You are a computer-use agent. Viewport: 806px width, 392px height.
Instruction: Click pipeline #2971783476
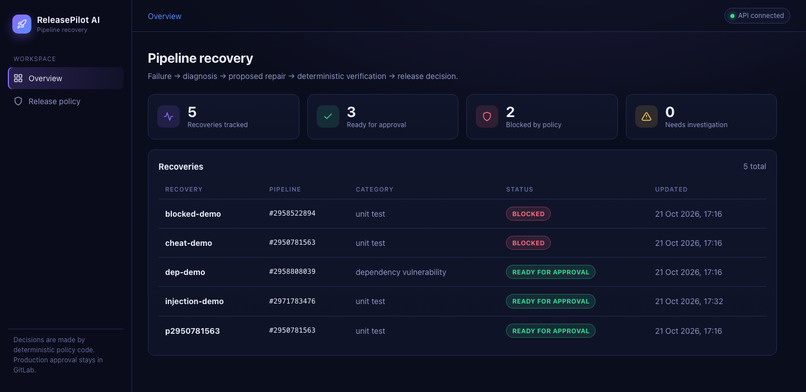(292, 301)
